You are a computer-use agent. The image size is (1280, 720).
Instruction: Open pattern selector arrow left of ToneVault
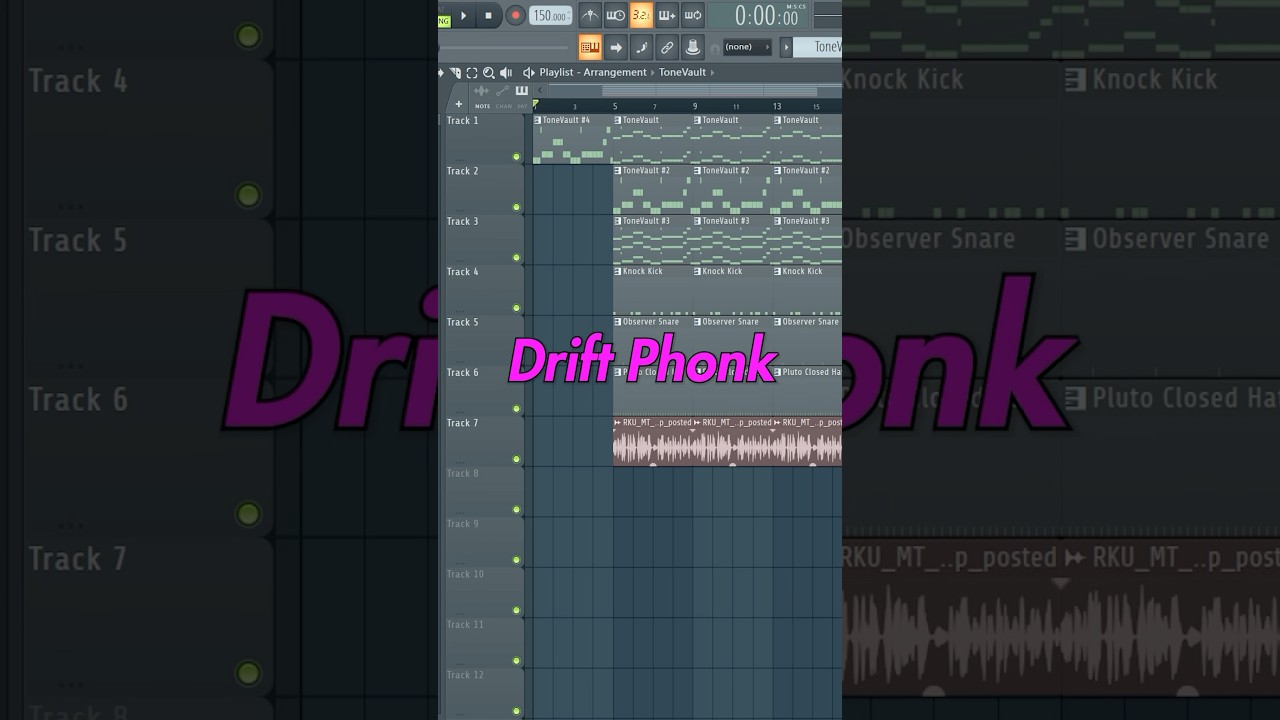click(x=786, y=47)
